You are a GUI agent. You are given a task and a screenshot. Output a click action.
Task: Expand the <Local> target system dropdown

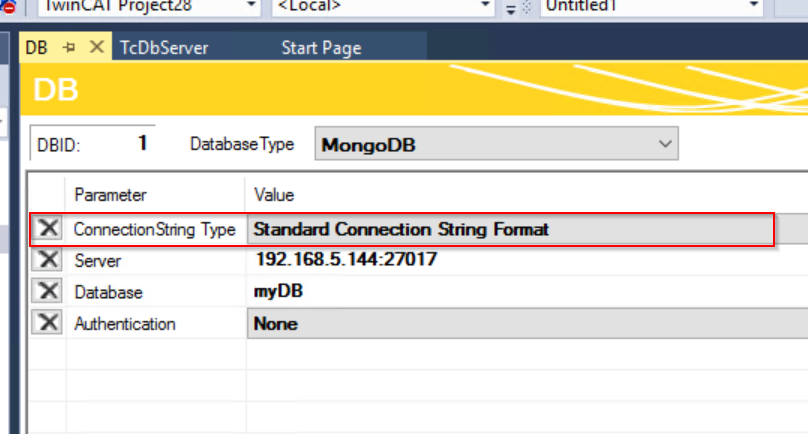pos(383,7)
